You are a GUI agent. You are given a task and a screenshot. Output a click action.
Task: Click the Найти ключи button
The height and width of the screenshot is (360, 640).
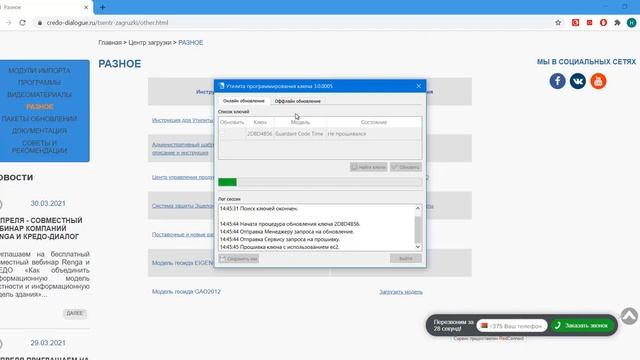369,167
